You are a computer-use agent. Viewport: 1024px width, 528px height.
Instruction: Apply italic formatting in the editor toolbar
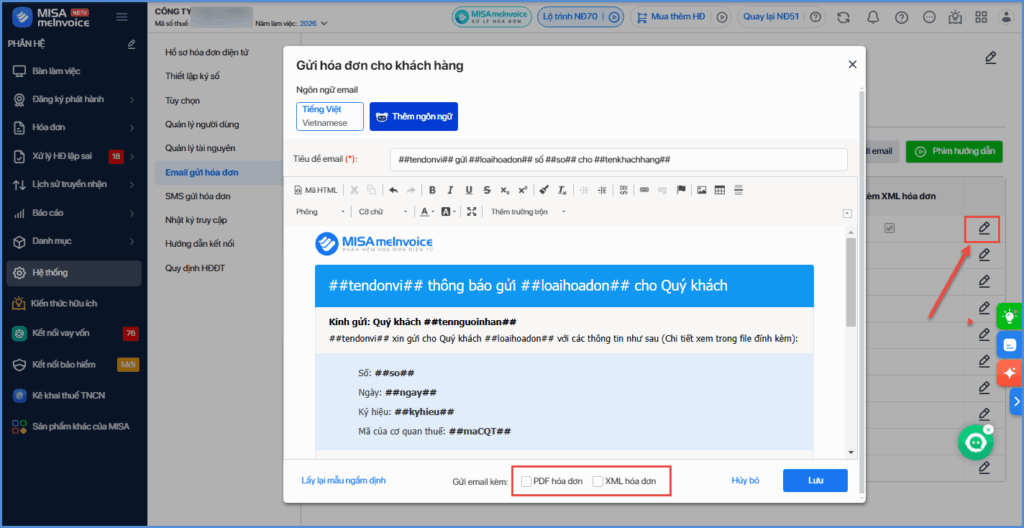[x=451, y=190]
